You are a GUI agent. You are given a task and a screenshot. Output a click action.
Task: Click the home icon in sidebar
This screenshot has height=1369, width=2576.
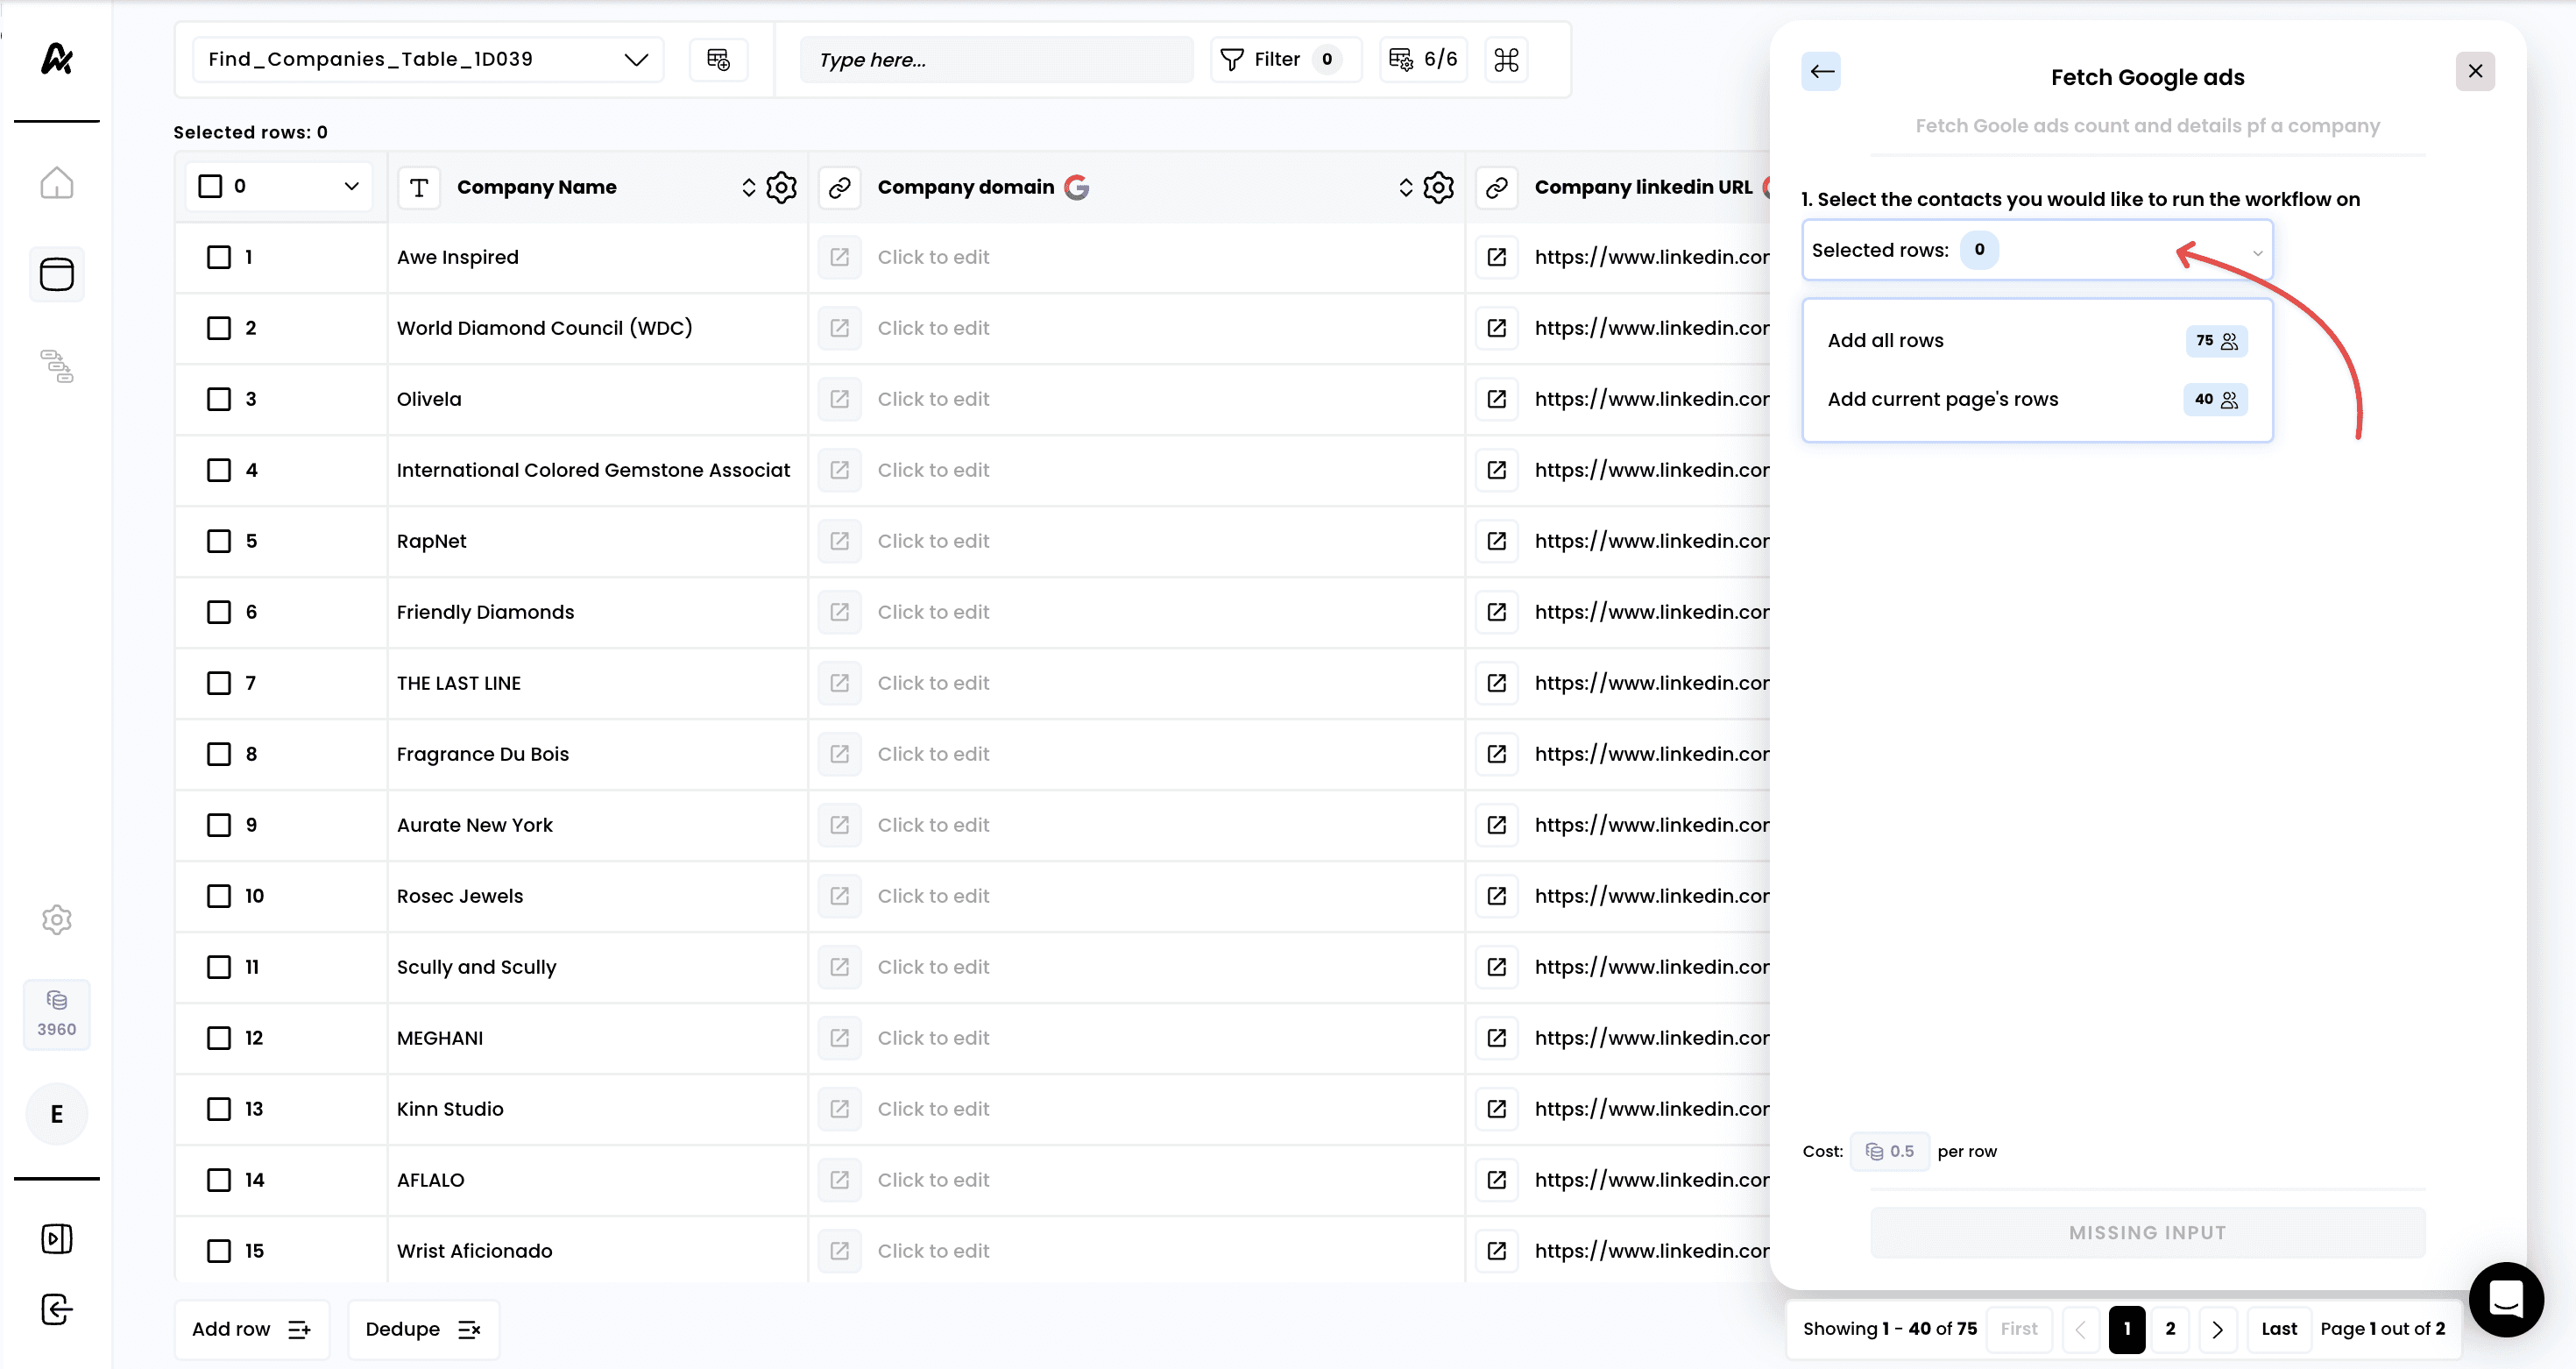[x=56, y=183]
